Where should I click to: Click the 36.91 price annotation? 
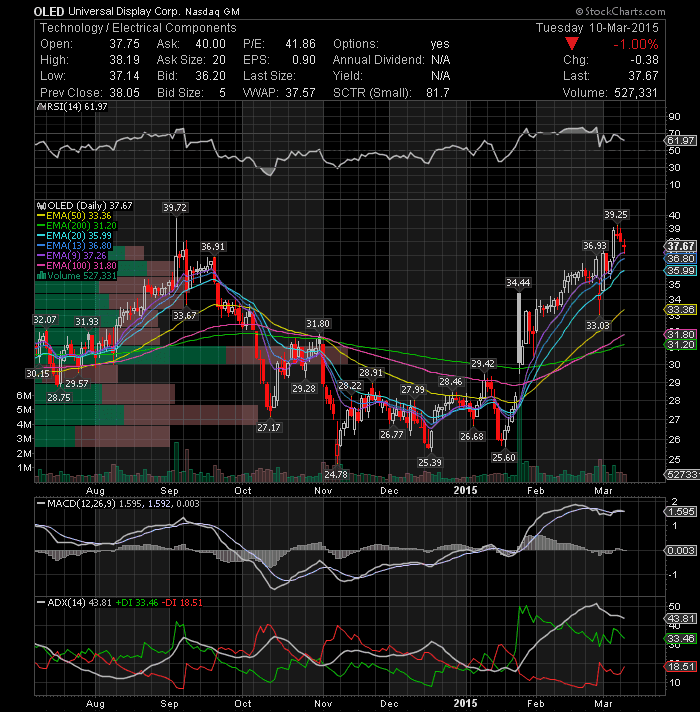(213, 247)
